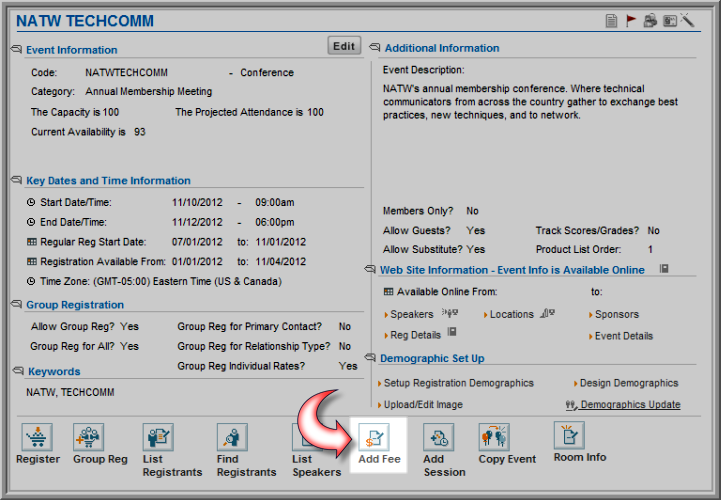Click the Event Description paragraph text
The width and height of the screenshot is (721, 500).
tap(530, 102)
